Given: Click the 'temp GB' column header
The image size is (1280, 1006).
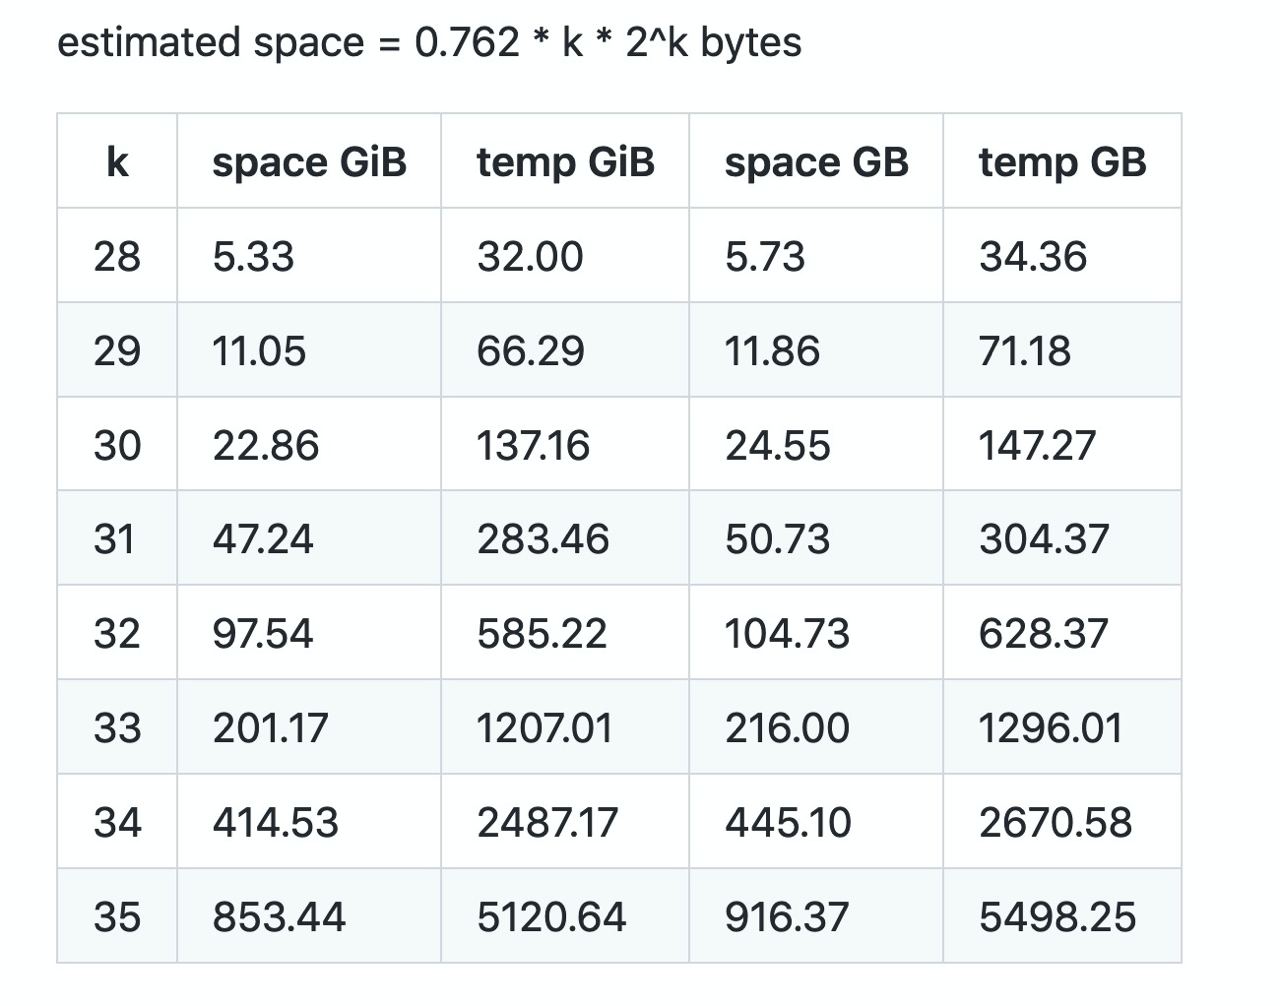Looking at the screenshot, I should pos(1062,162).
